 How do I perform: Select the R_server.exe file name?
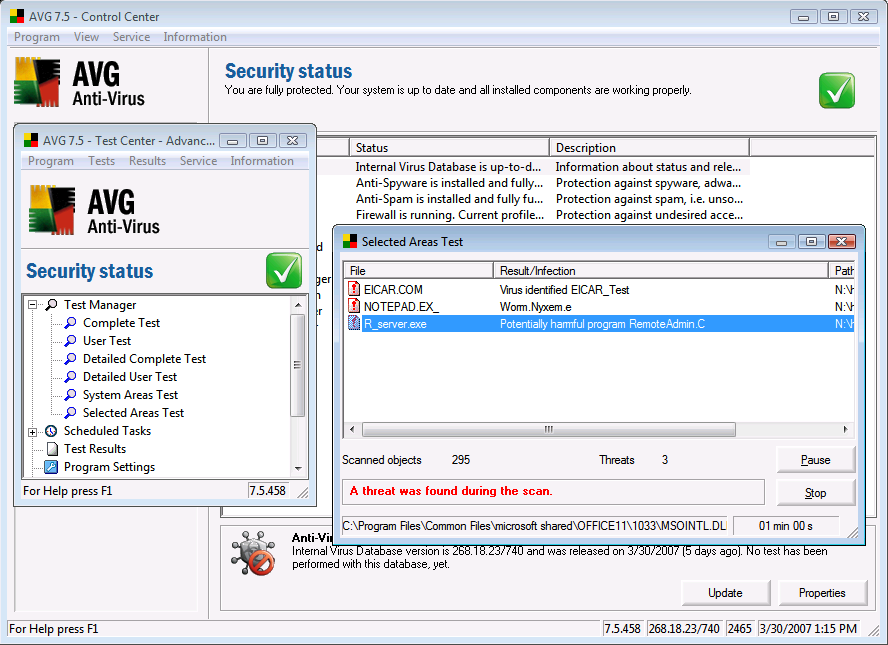tap(395, 324)
